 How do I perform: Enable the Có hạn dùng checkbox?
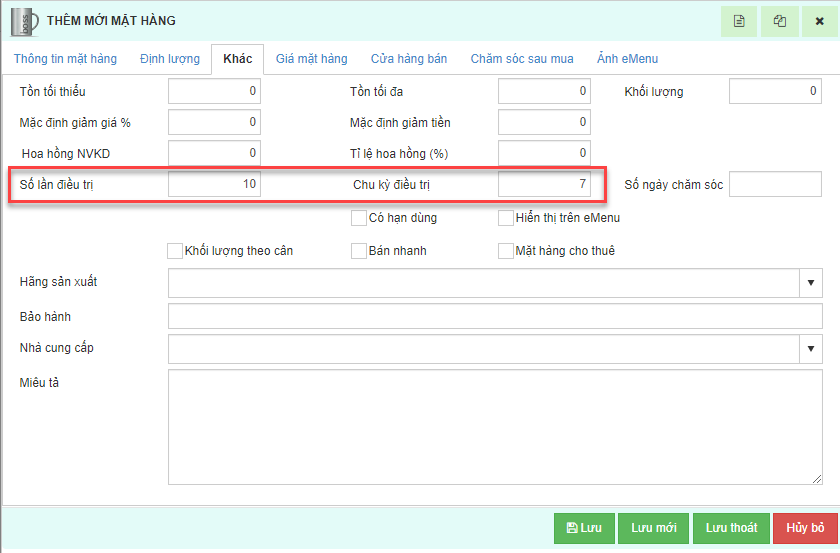pyautogui.click(x=359, y=218)
